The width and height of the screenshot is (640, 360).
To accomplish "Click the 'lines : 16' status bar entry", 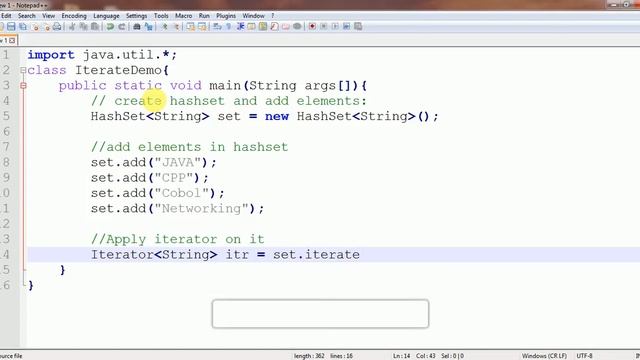I will 342,356.
